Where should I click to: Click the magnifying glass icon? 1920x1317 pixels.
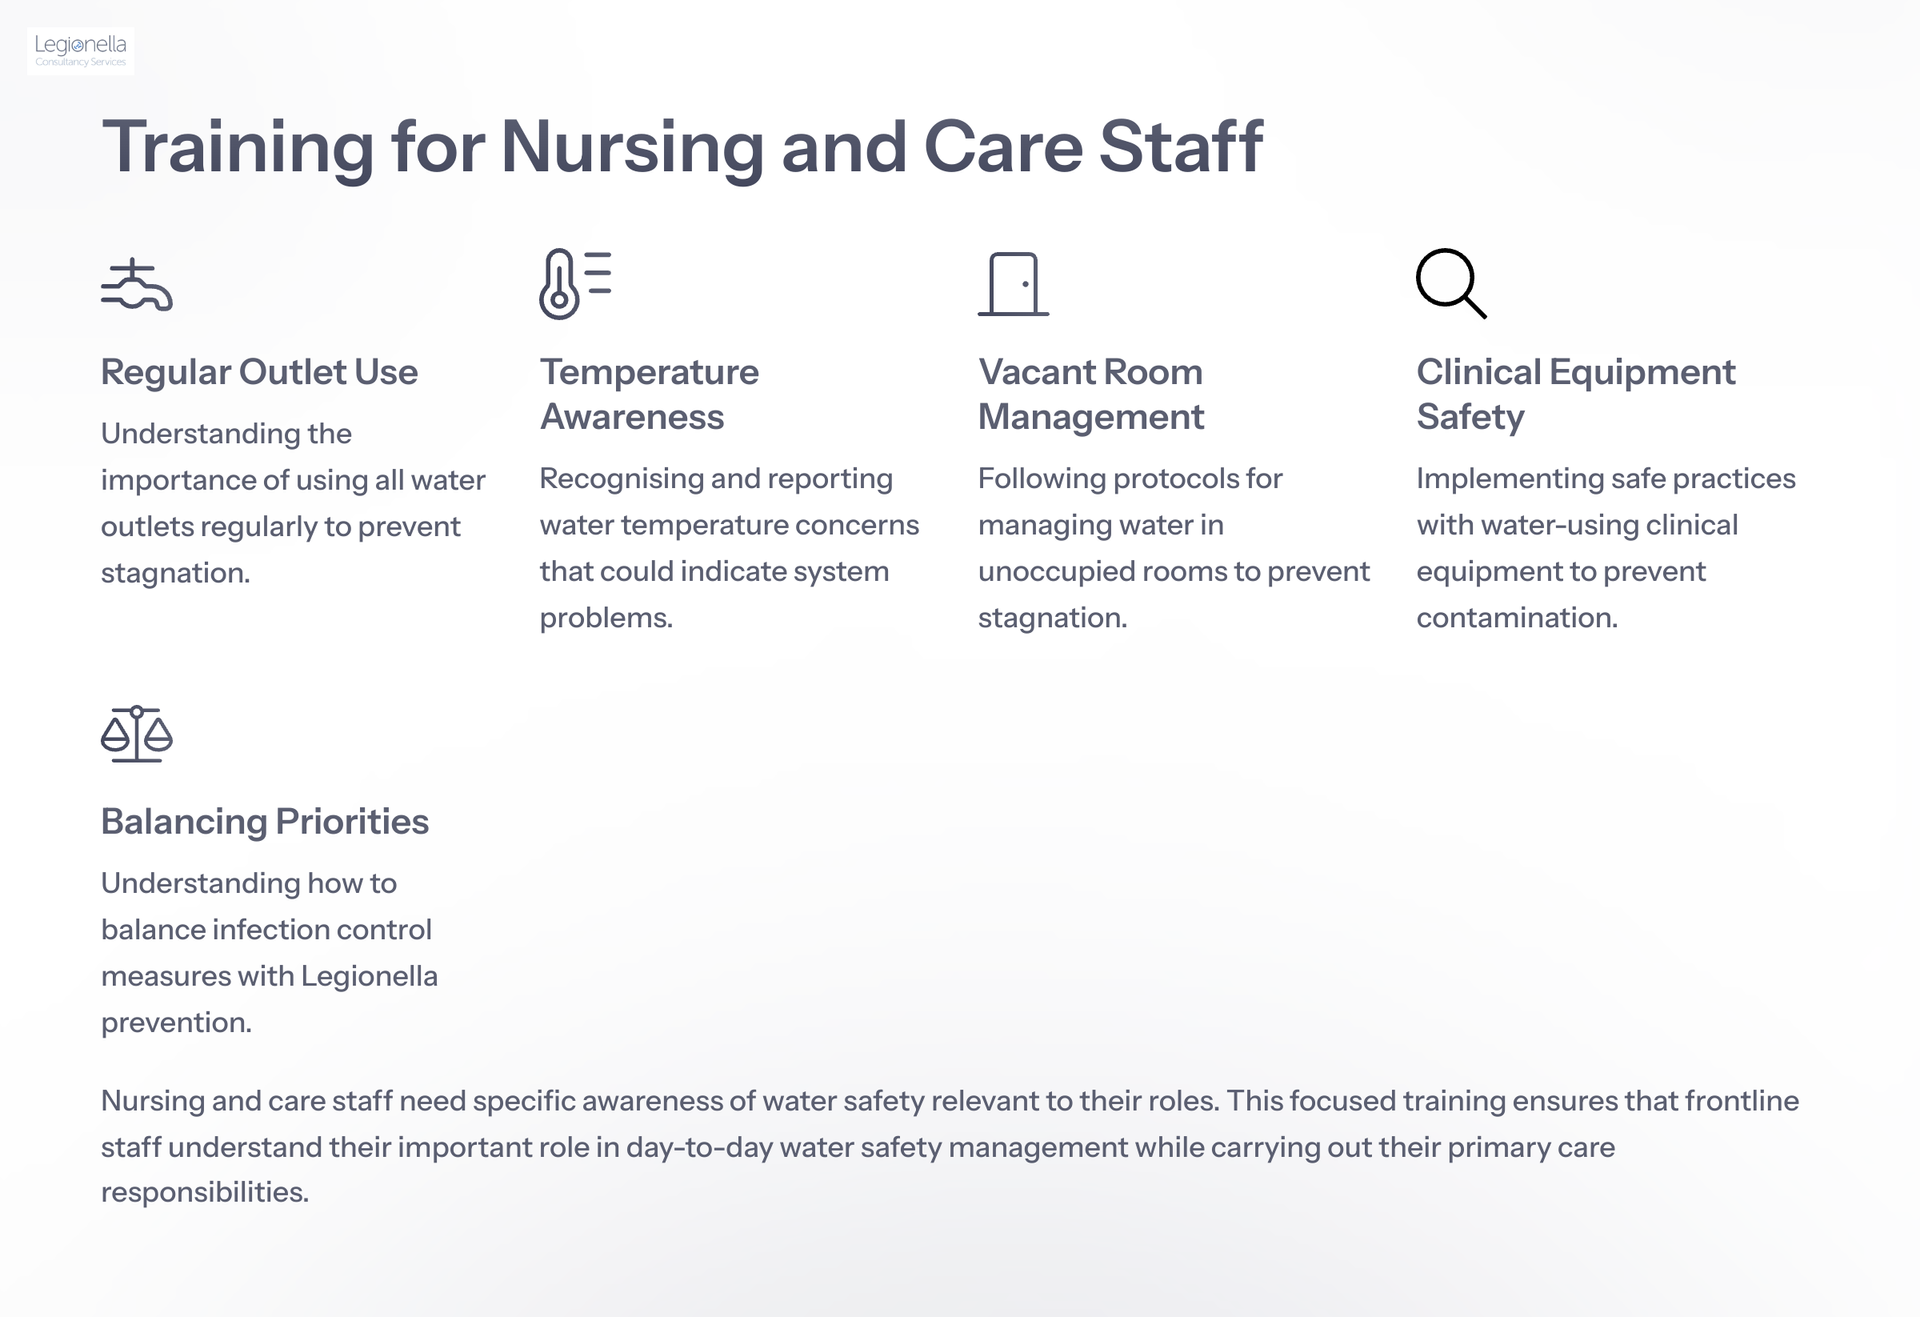(x=1451, y=284)
